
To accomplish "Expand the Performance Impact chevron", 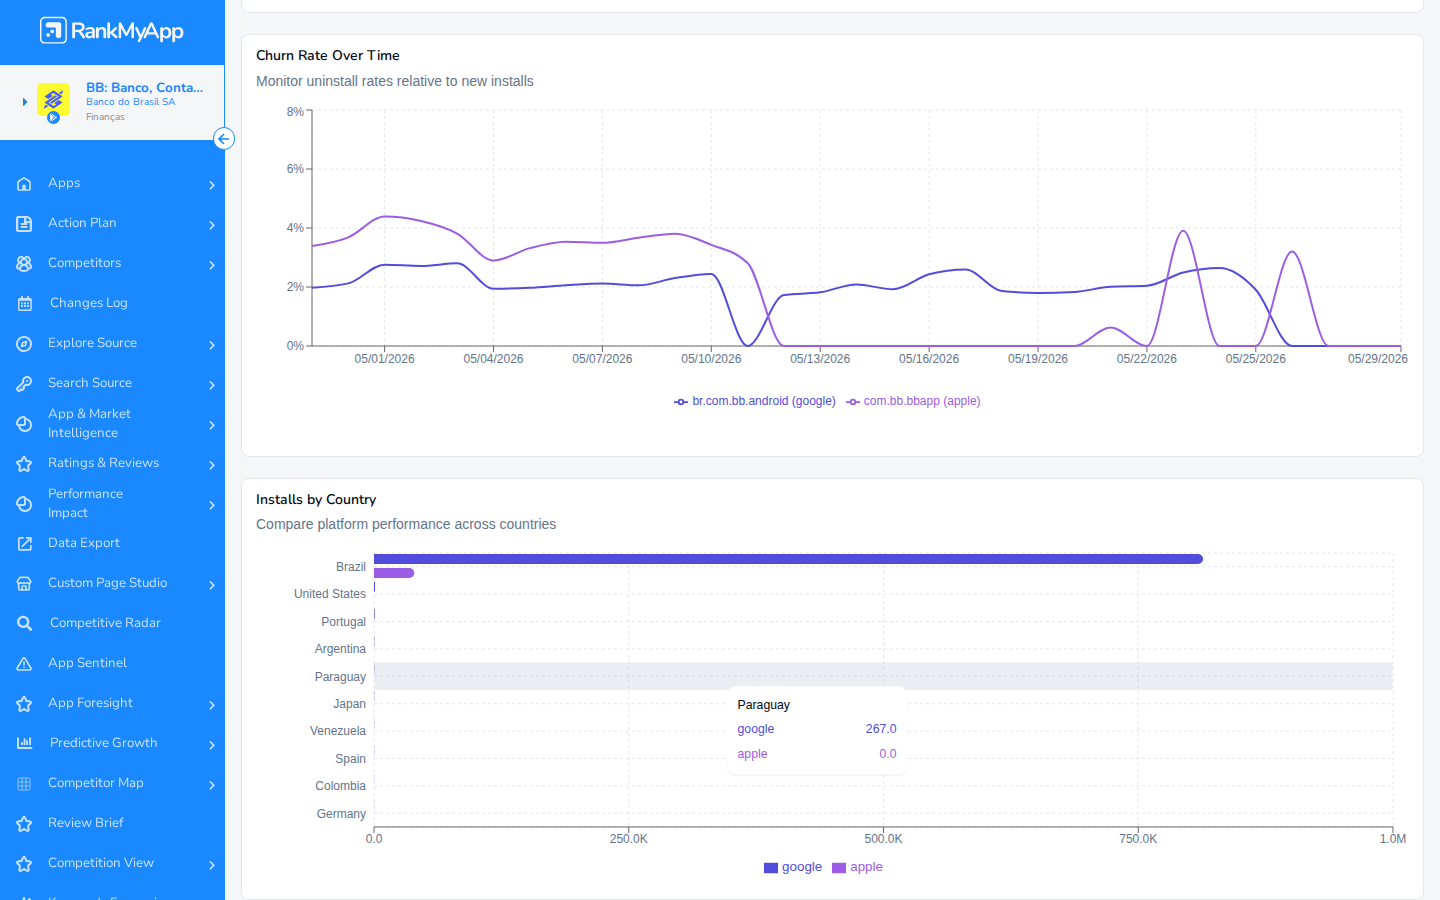I will tap(212, 505).
